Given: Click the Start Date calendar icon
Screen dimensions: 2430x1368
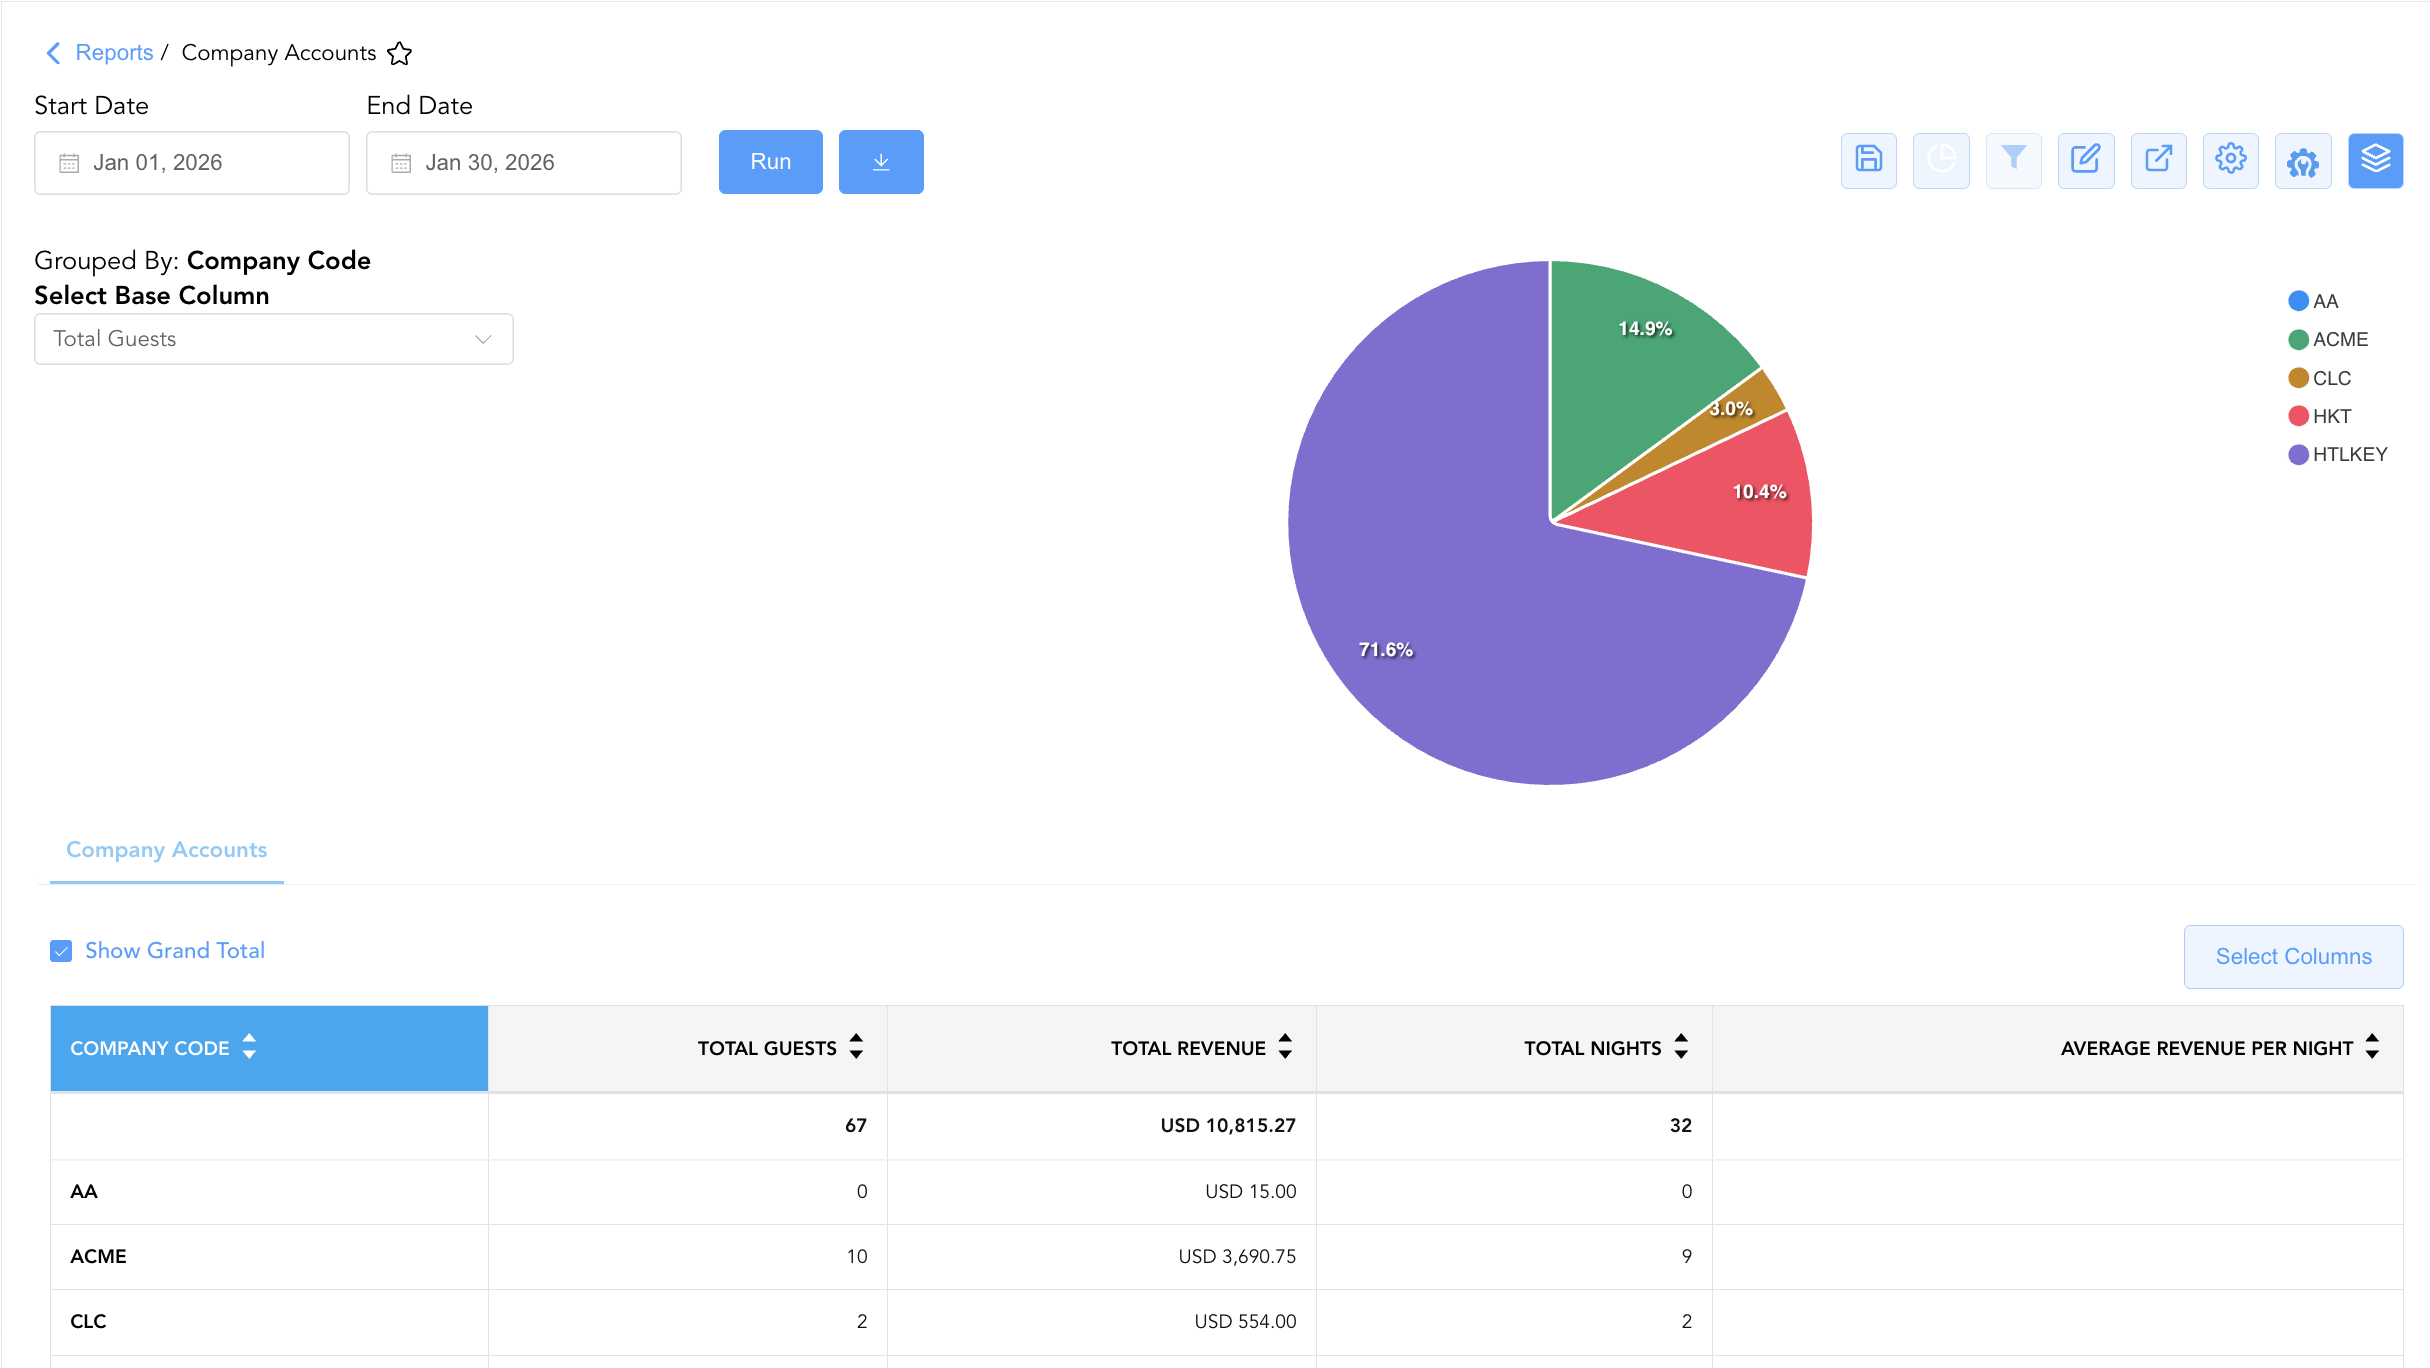Looking at the screenshot, I should [69, 163].
